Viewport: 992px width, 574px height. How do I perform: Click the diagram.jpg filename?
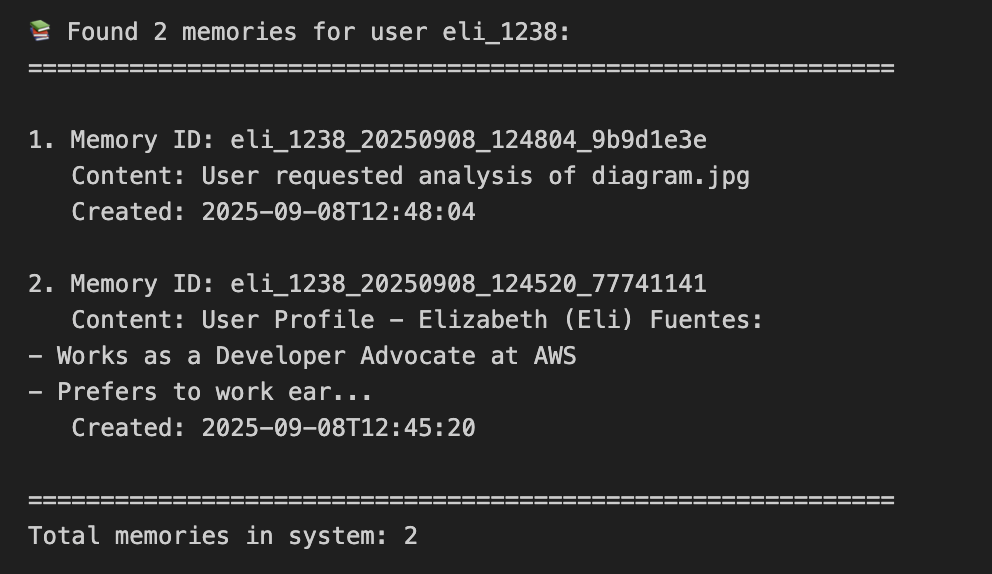[x=670, y=176]
